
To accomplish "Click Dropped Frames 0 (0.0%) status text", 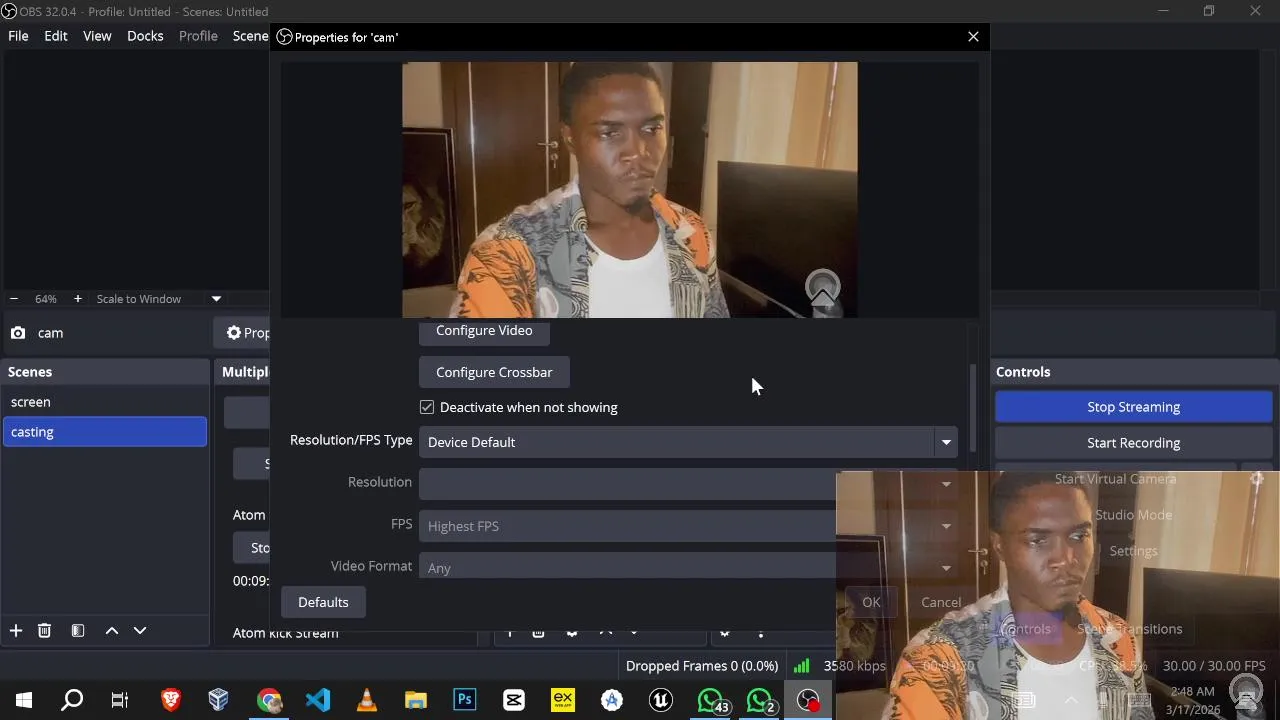I will point(702,666).
